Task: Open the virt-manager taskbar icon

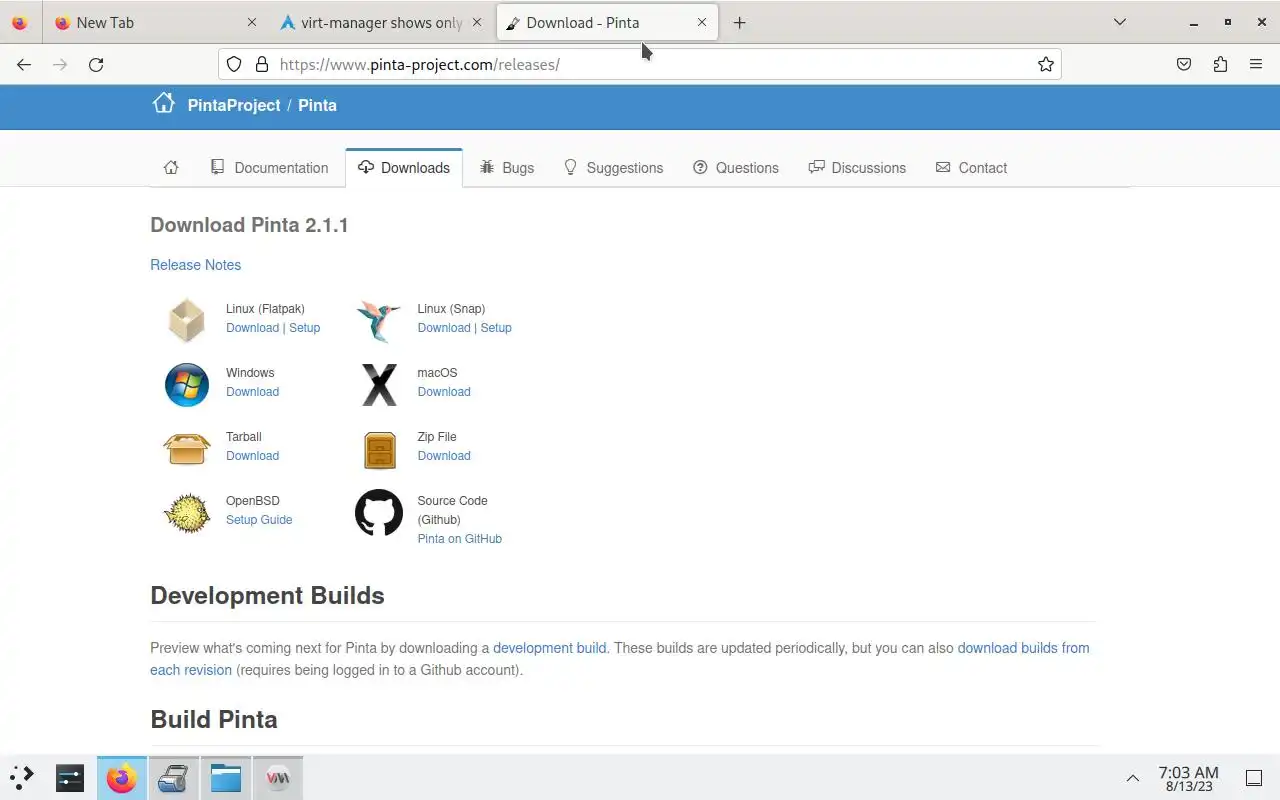Action: pyautogui.click(x=278, y=777)
